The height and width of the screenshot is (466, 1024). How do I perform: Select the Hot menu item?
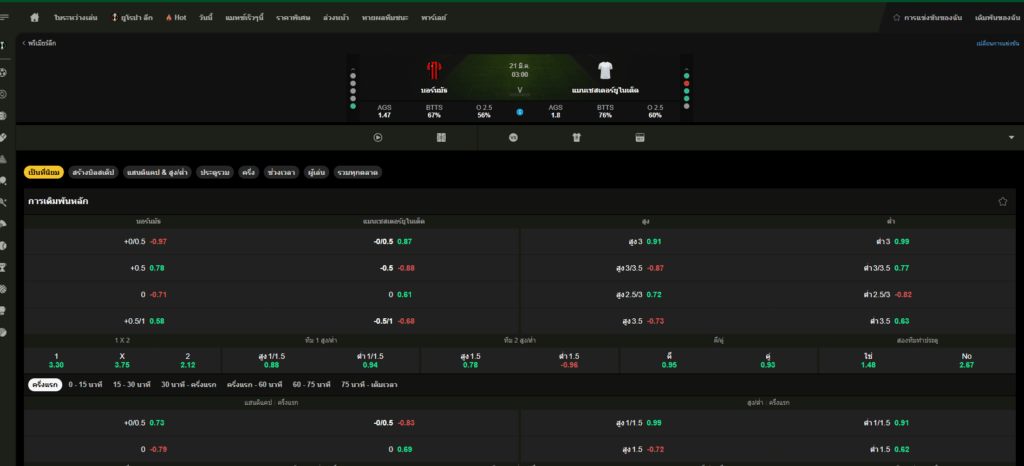[x=176, y=18]
